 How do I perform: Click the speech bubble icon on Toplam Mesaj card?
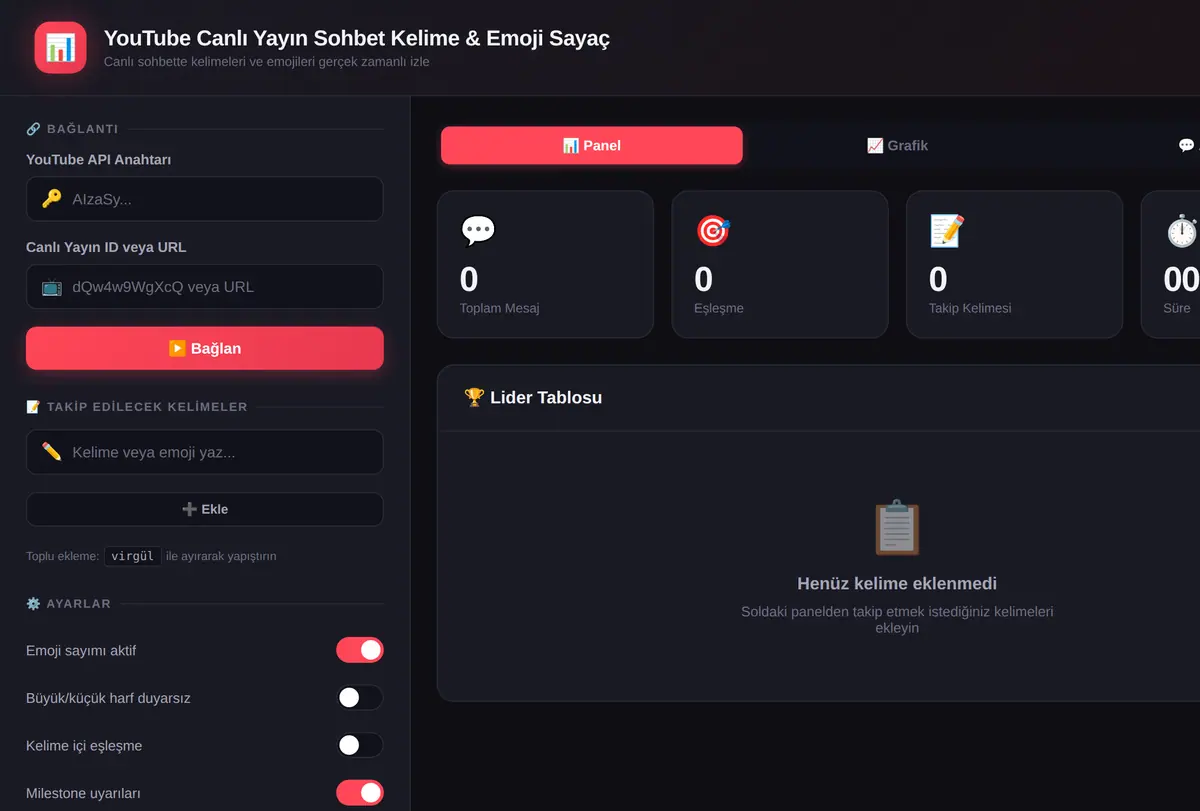pyautogui.click(x=477, y=231)
